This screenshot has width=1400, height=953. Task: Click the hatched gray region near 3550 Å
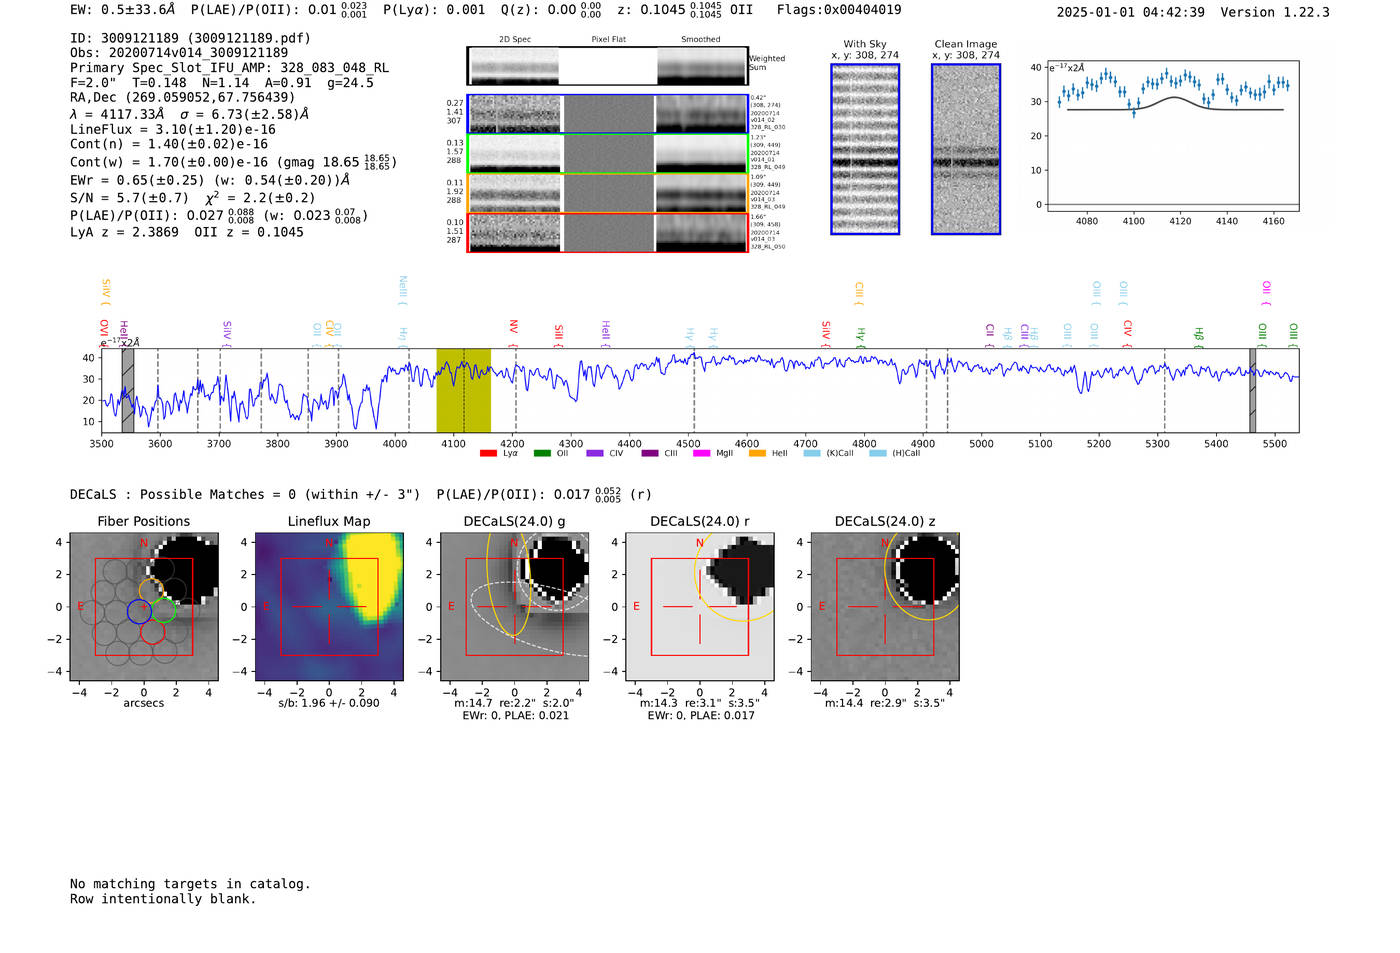point(128,390)
